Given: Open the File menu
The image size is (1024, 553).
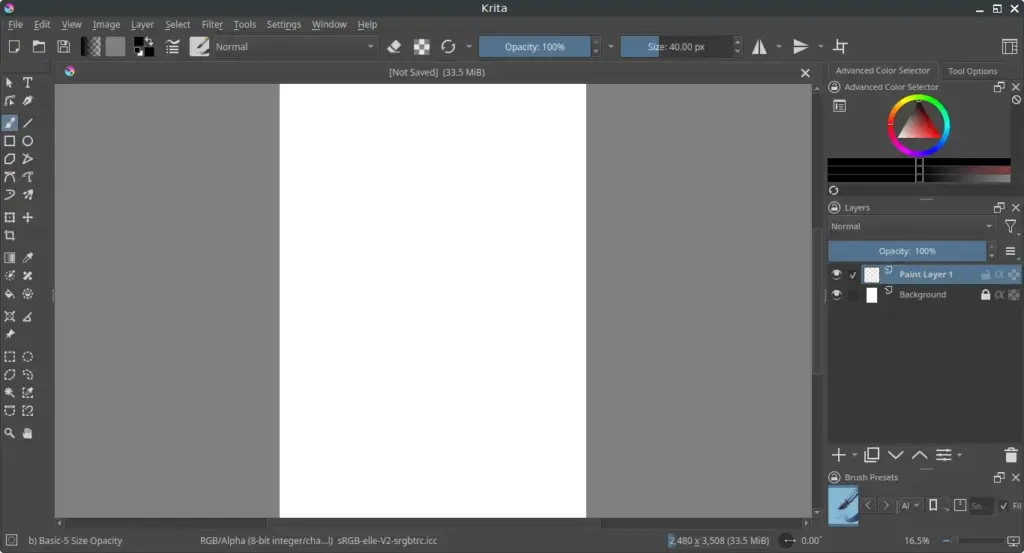Looking at the screenshot, I should pyautogui.click(x=15, y=24).
